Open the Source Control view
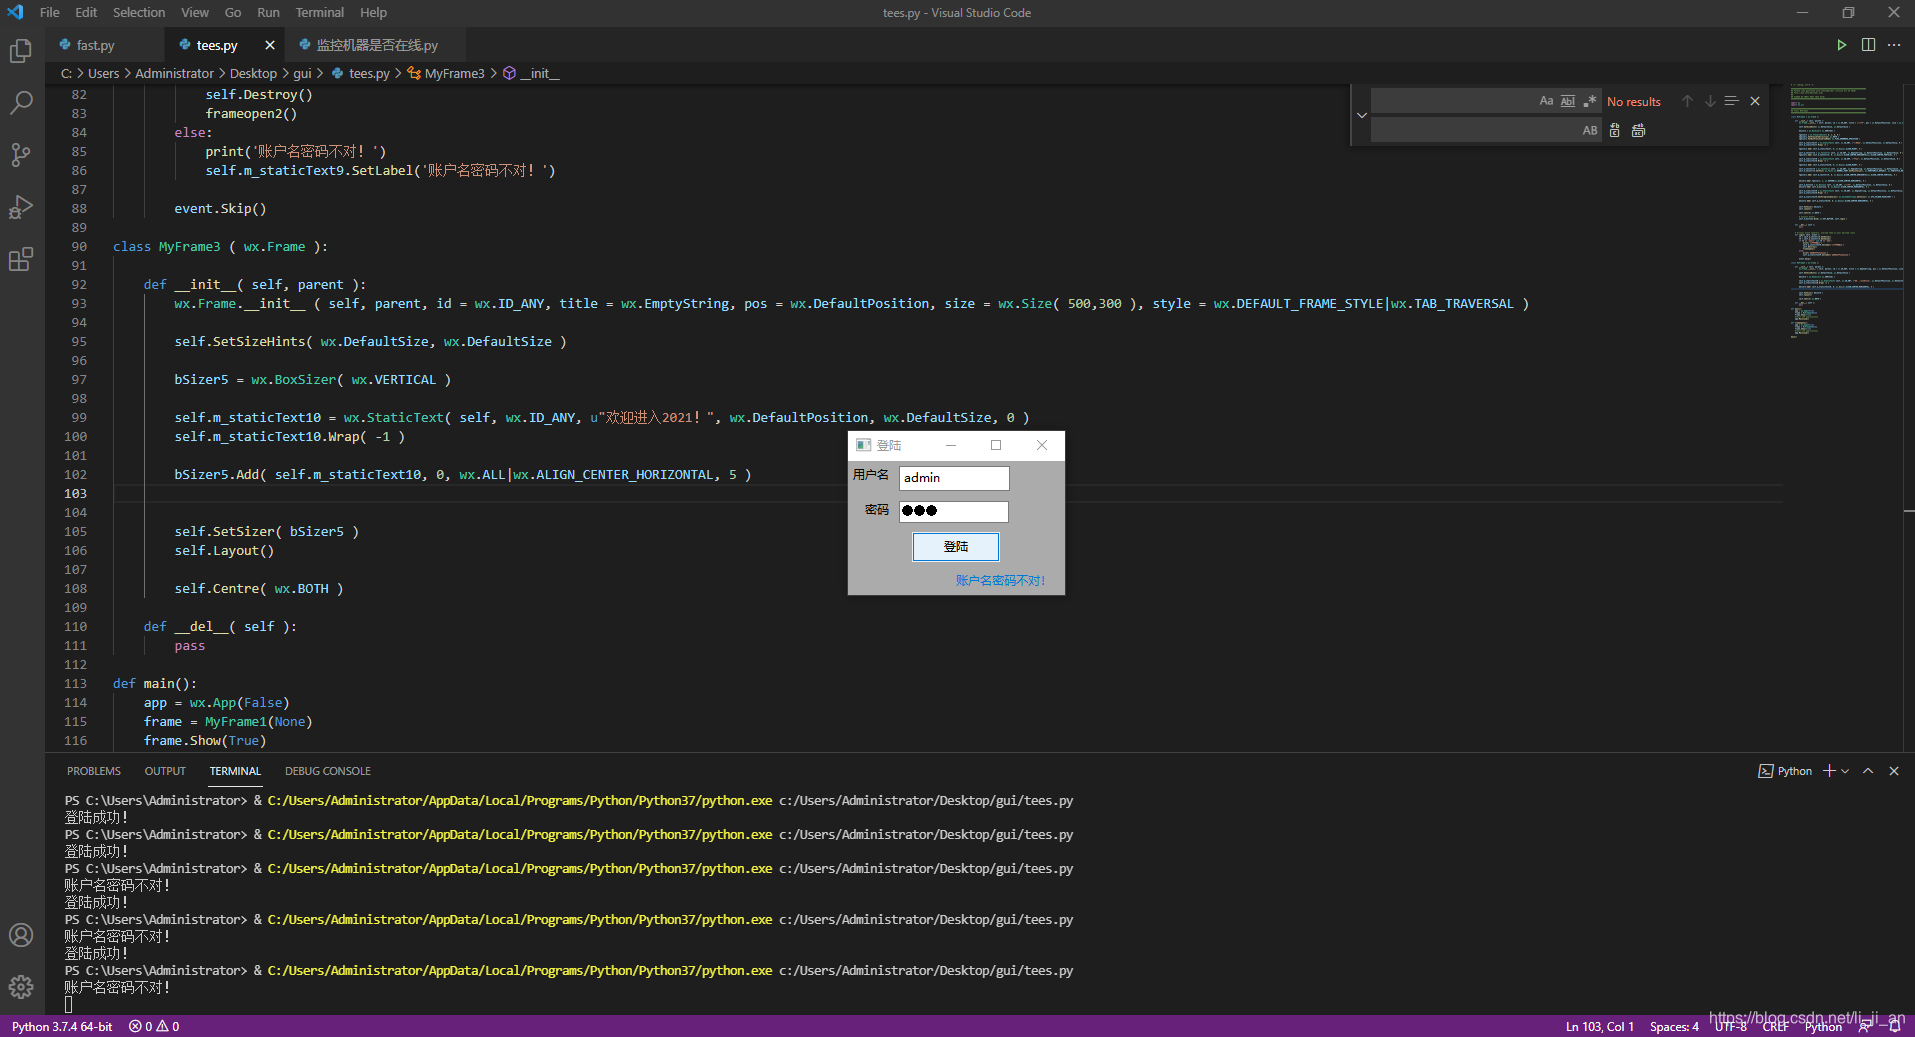Viewport: 1915px width, 1037px height. click(21, 155)
